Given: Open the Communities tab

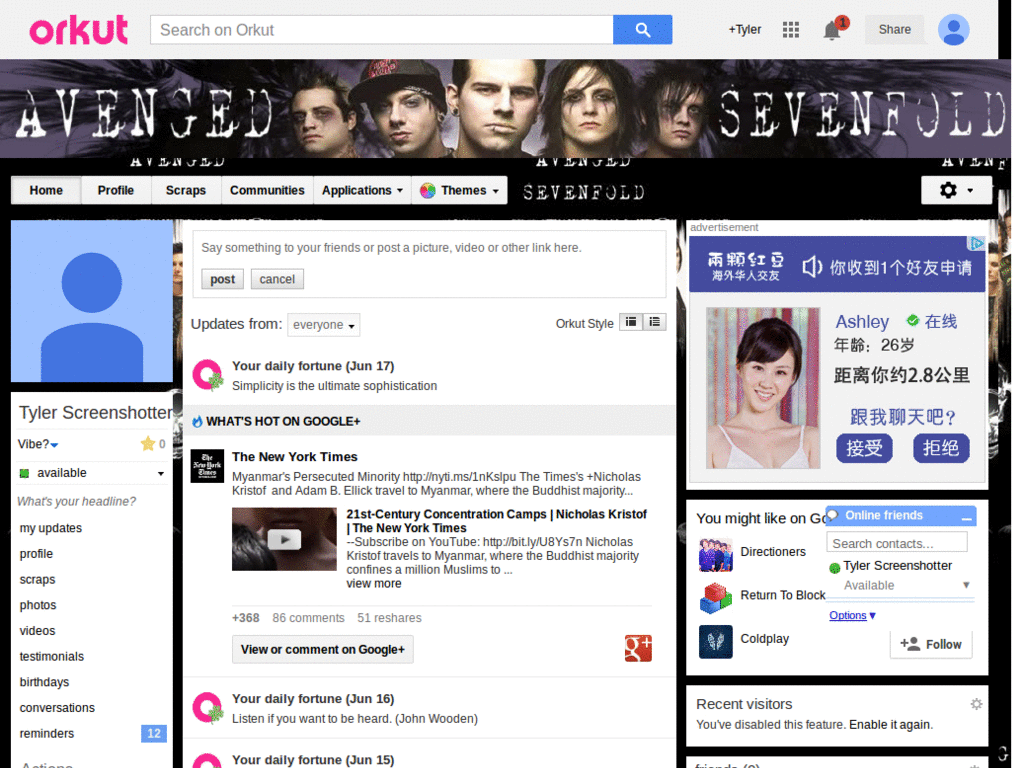Looking at the screenshot, I should tap(267, 190).
